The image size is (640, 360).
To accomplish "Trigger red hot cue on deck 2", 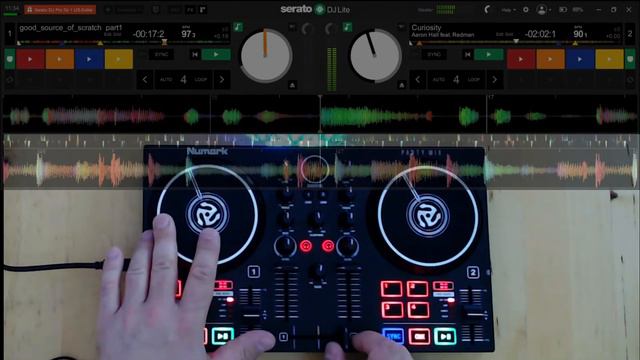I will [x=521, y=59].
